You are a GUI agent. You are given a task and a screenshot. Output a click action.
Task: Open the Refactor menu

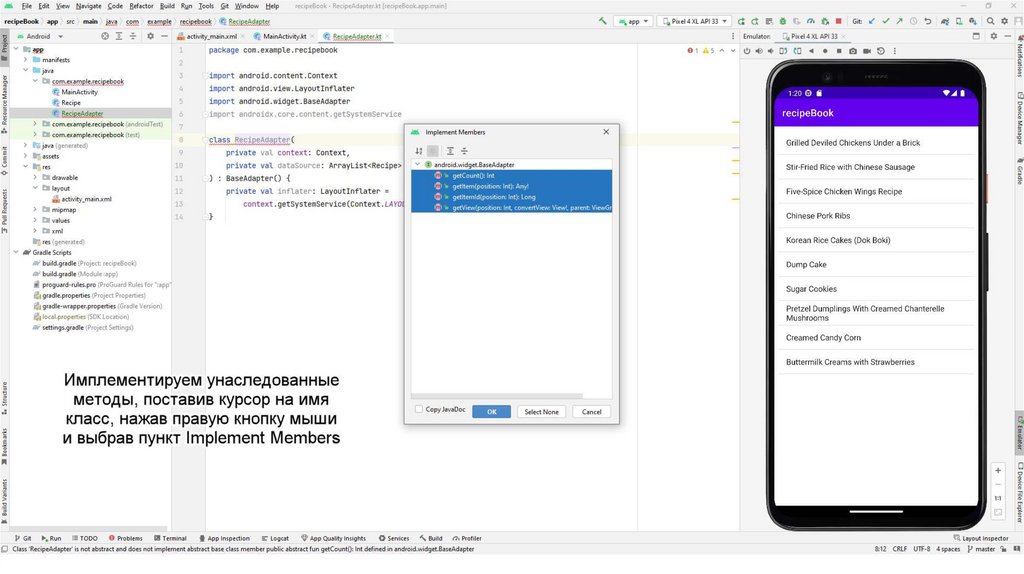click(141, 6)
